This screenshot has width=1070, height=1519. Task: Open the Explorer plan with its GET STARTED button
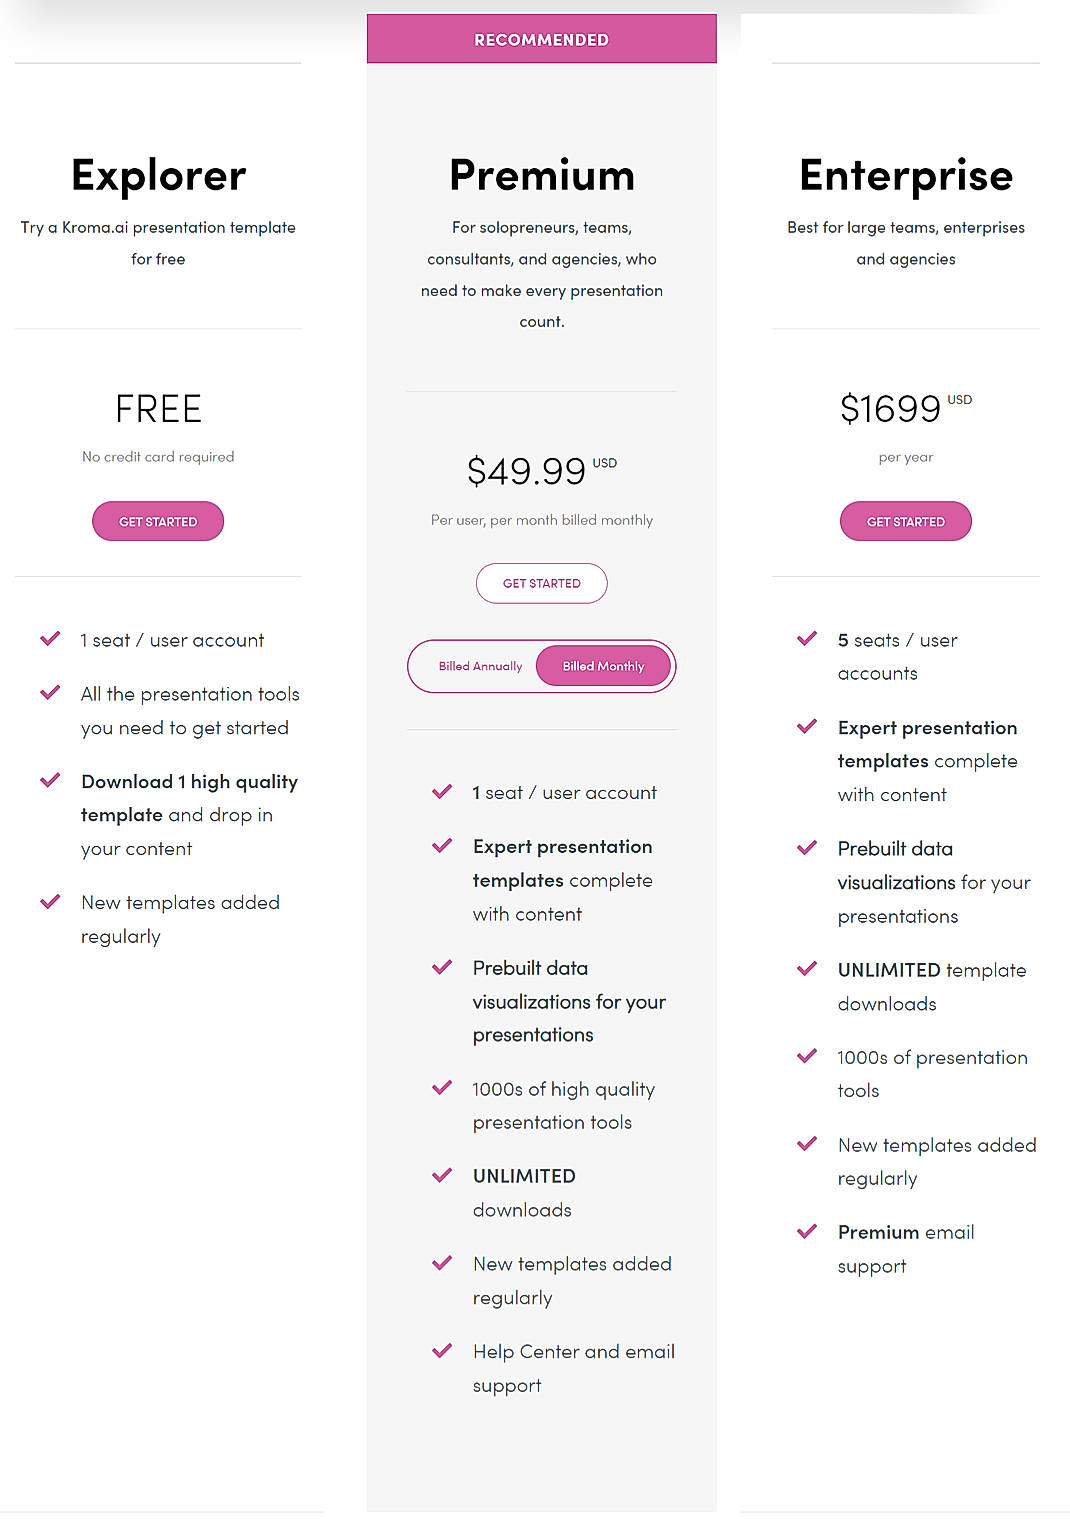[x=157, y=520]
